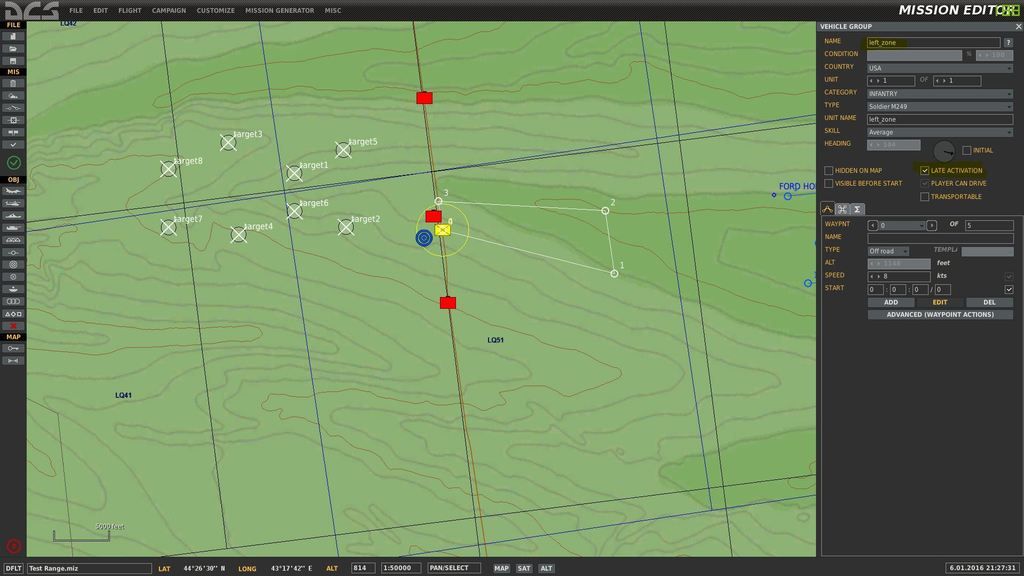Image resolution: width=1024 pixels, height=576 pixels.
Task: Enable the Hidden on Map checkbox
Action: pyautogui.click(x=828, y=171)
